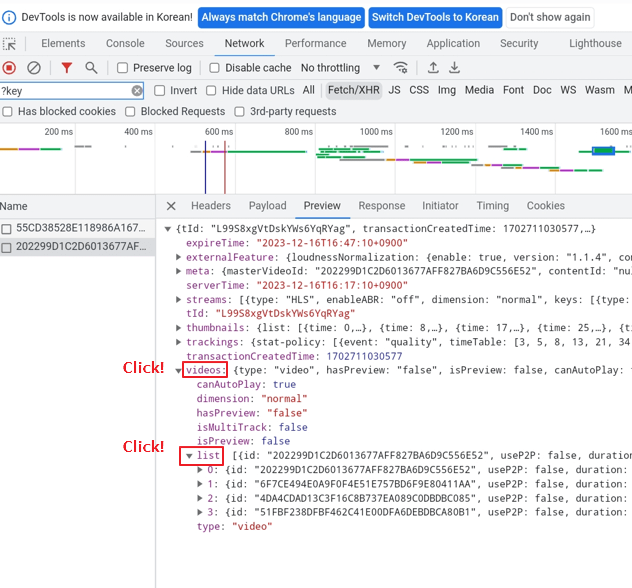Stop recording network log
The height and width of the screenshot is (588, 632).
pos(9,68)
